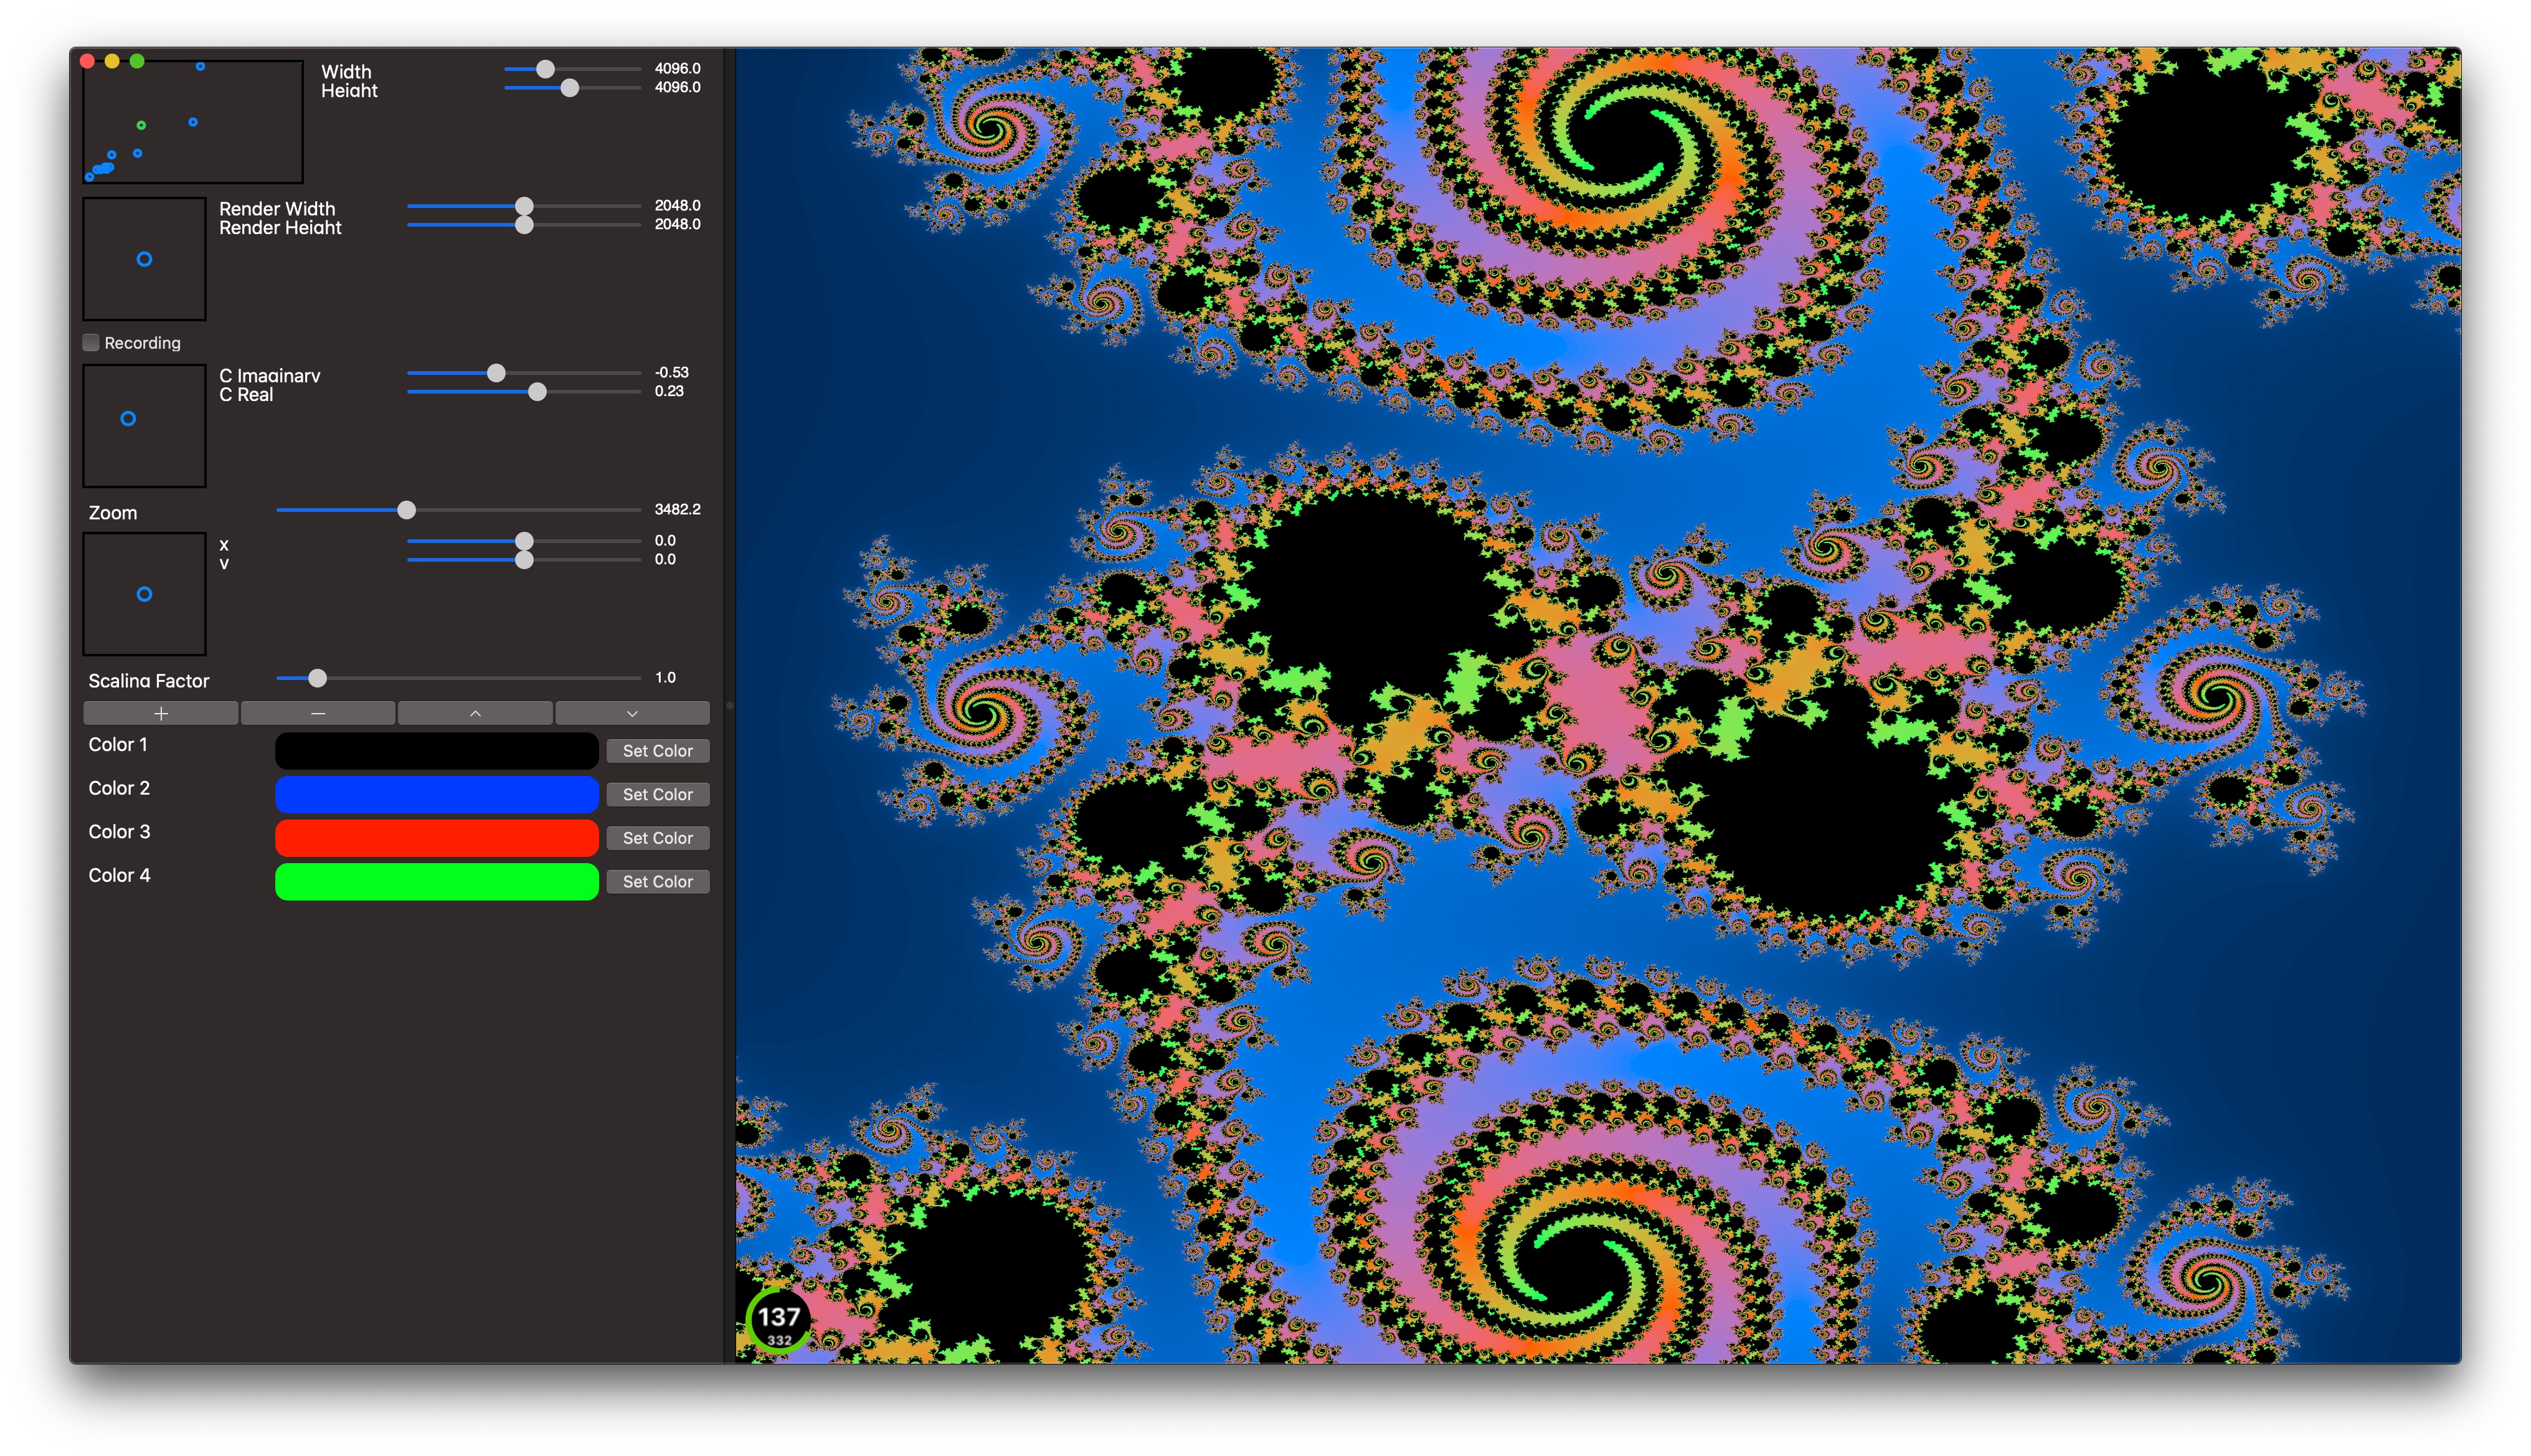Click the green dot in top presets pad
The image size is (2531, 1456).
click(x=141, y=125)
